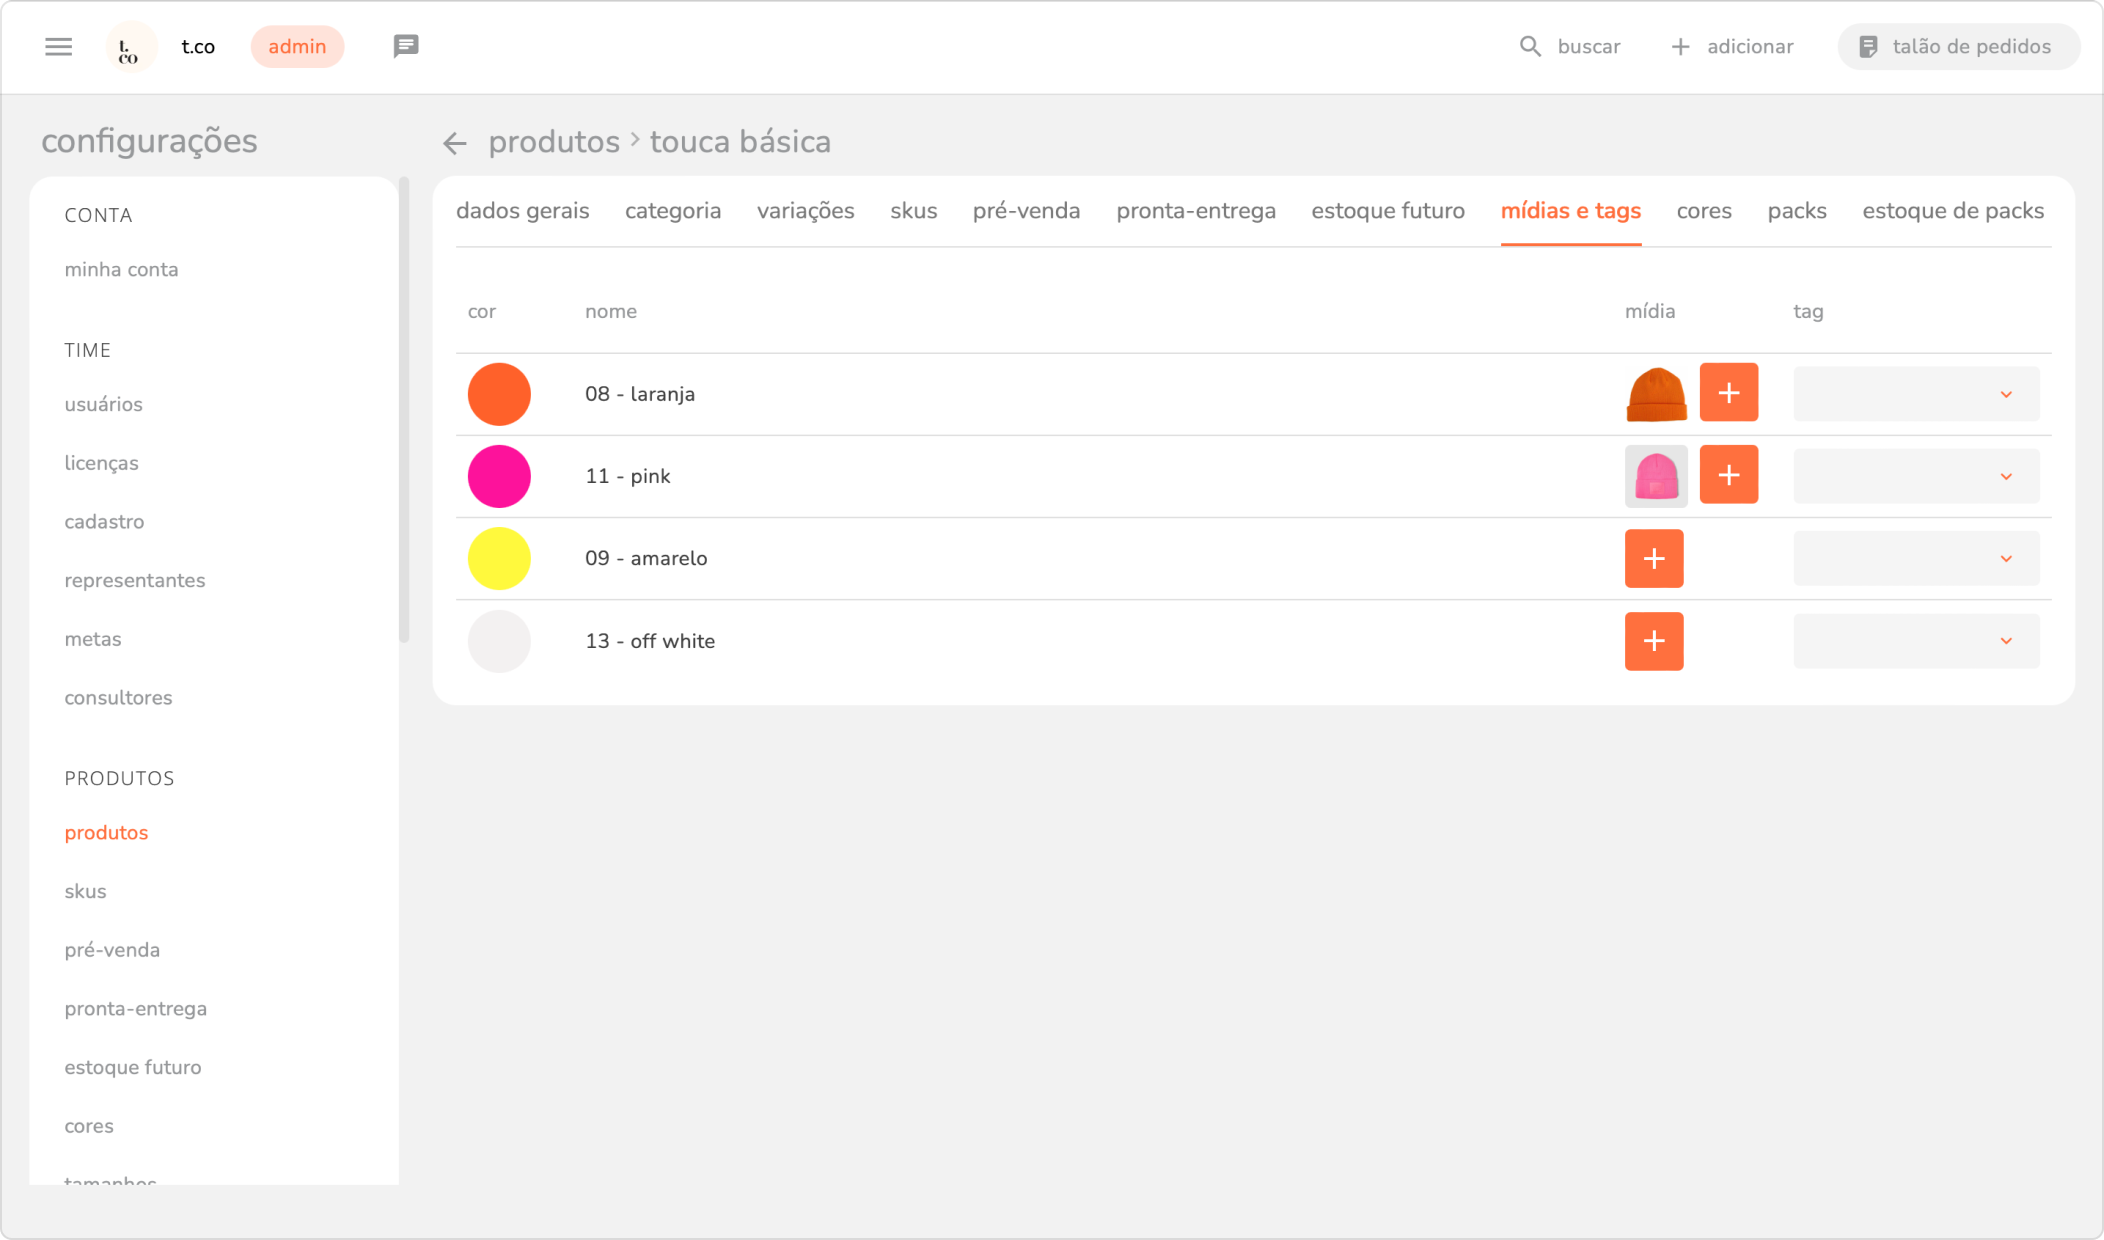This screenshot has height=1240, width=2104.
Task: Open the hamburger menu icon
Action: pos(59,47)
